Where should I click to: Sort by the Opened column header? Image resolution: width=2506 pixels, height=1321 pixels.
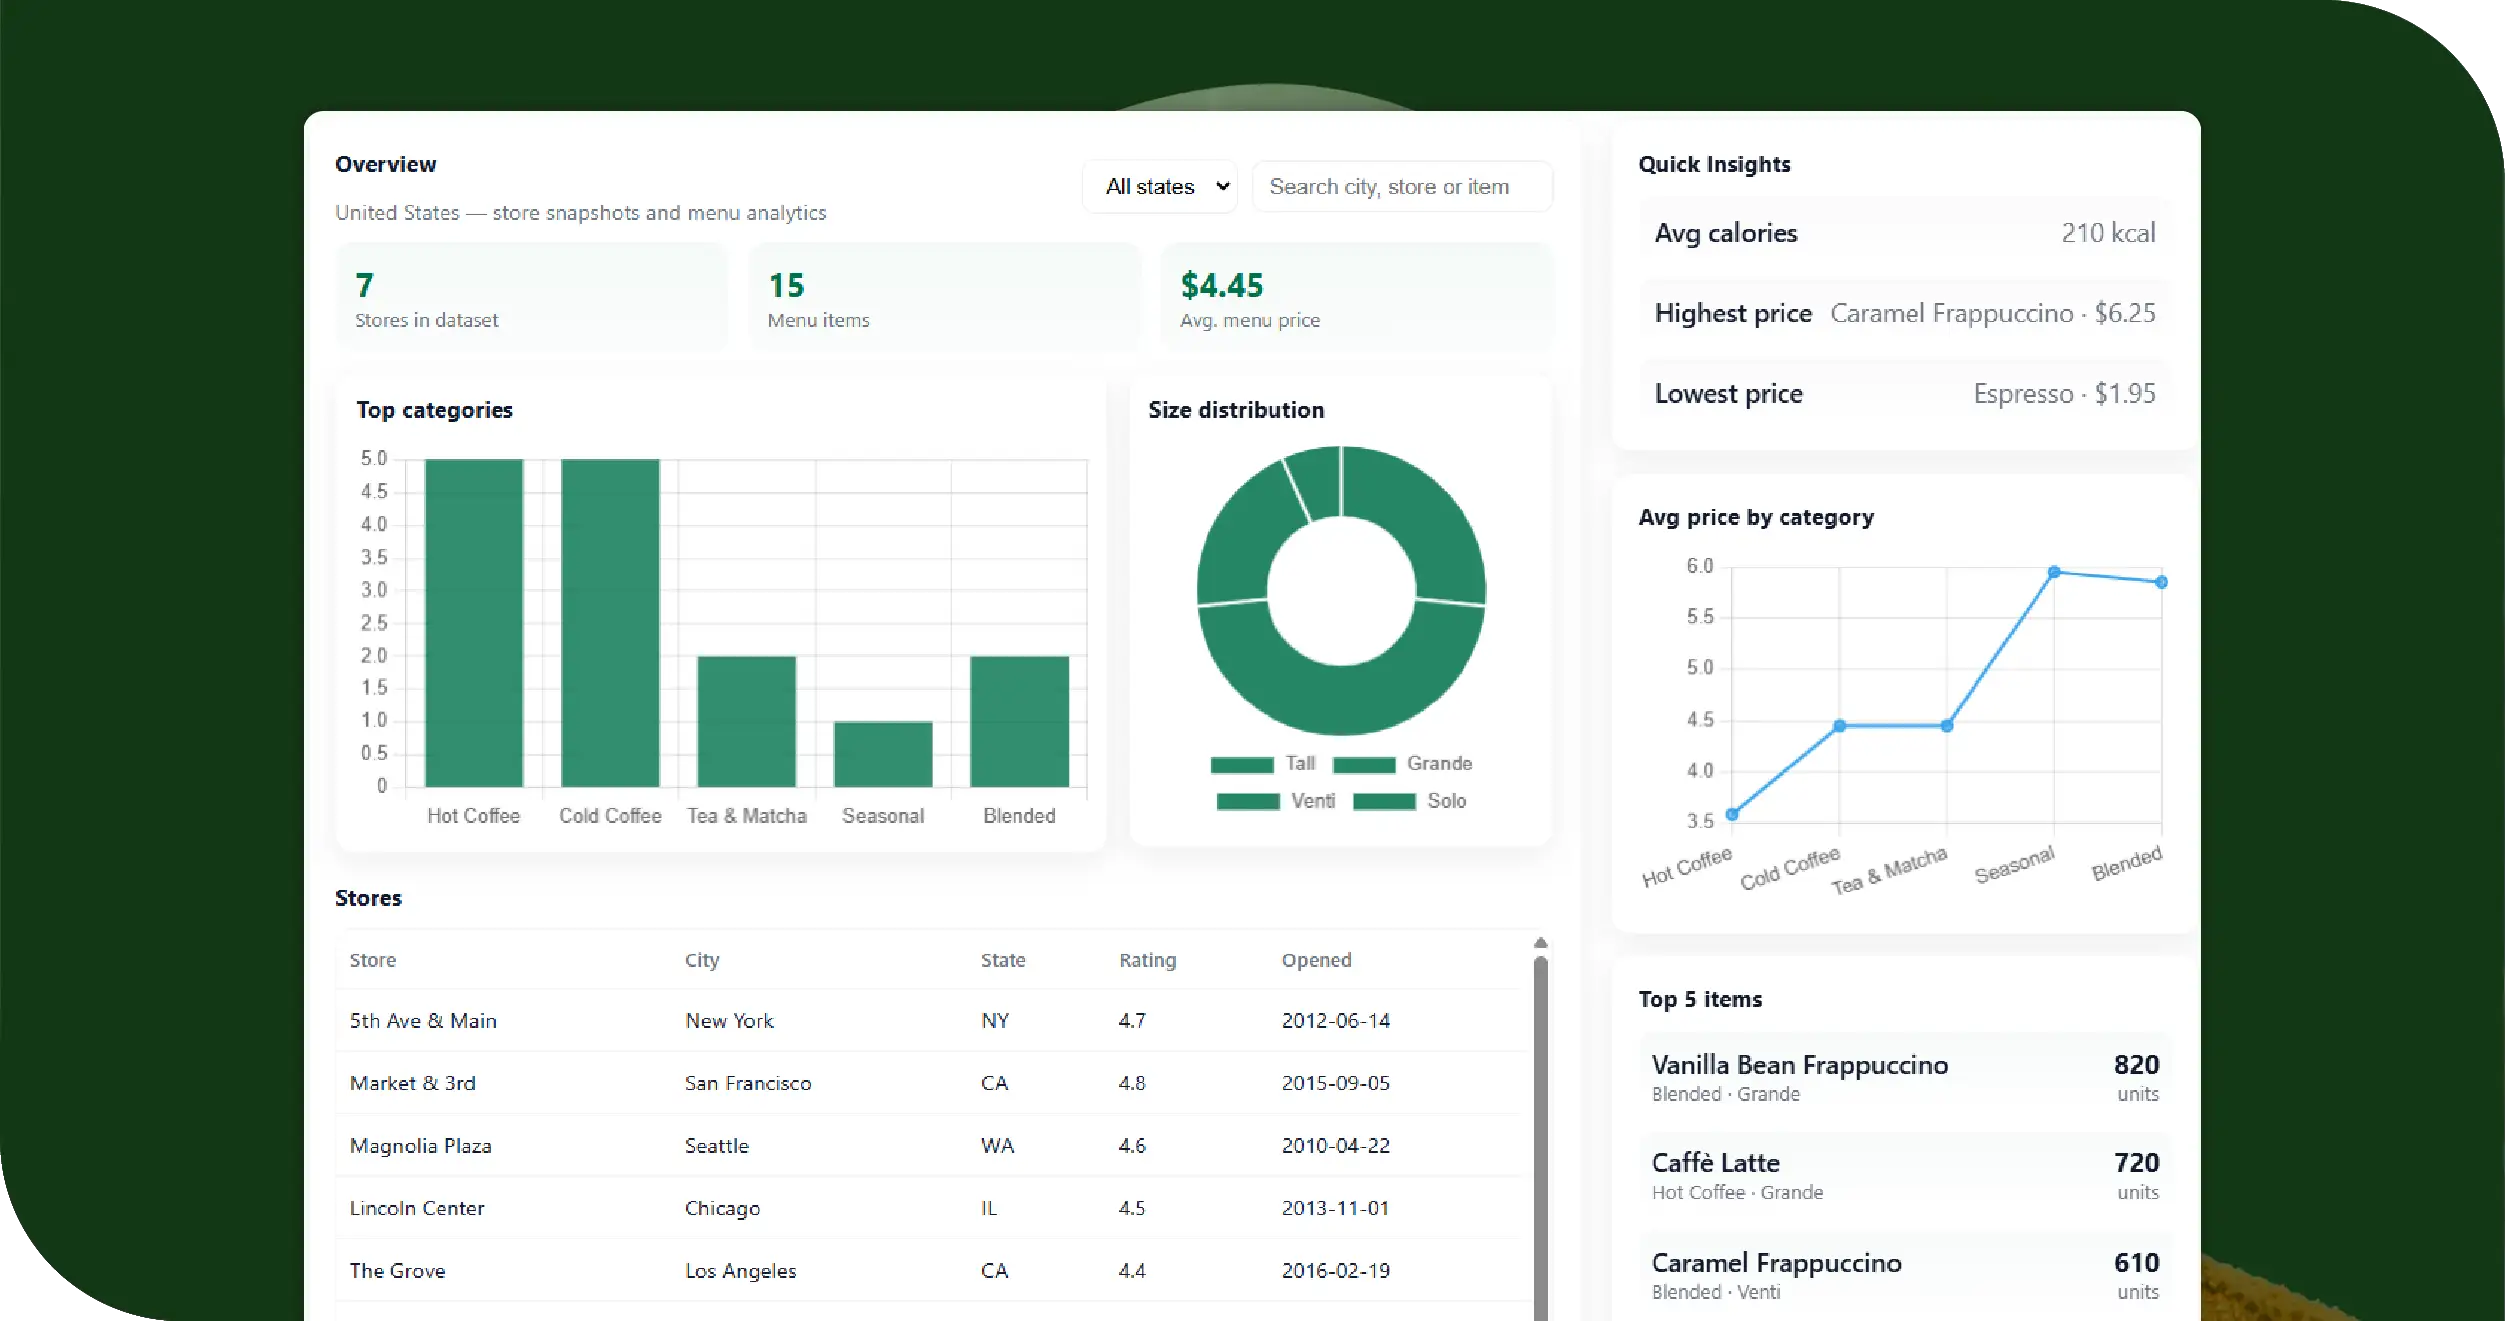1316,960
